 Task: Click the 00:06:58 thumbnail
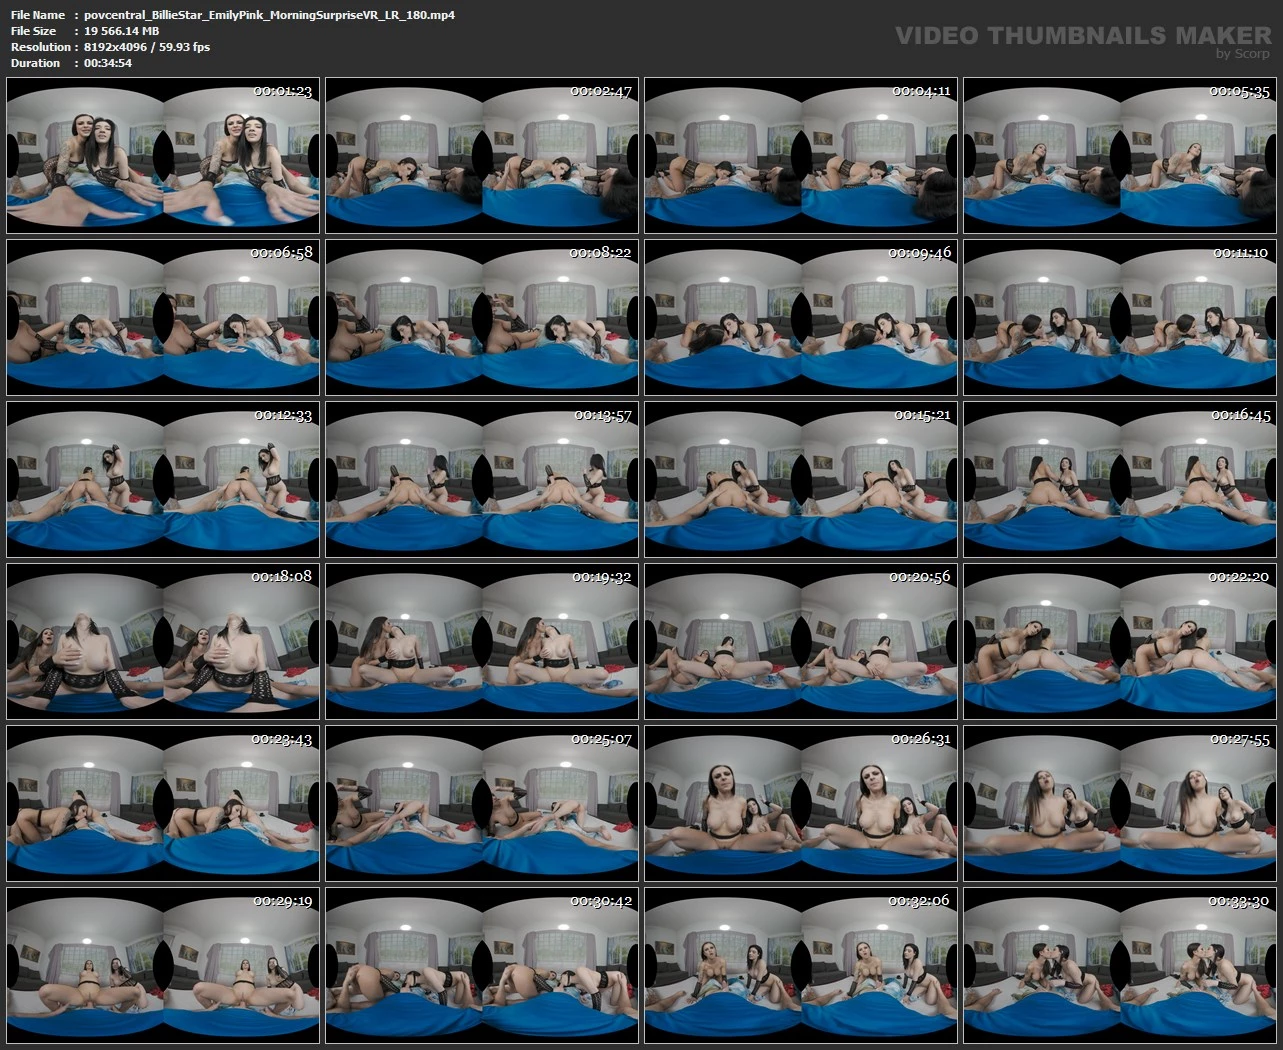pyautogui.click(x=163, y=317)
